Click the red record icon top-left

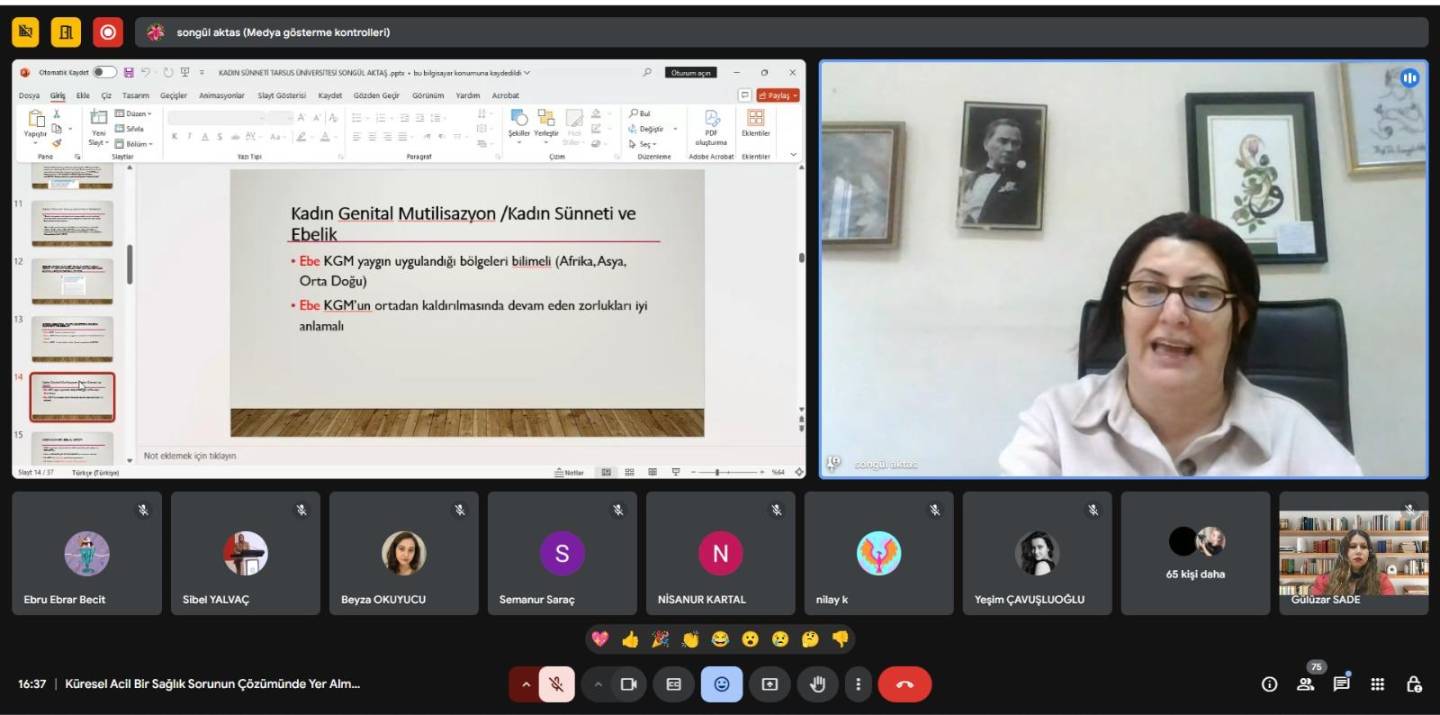click(x=108, y=32)
